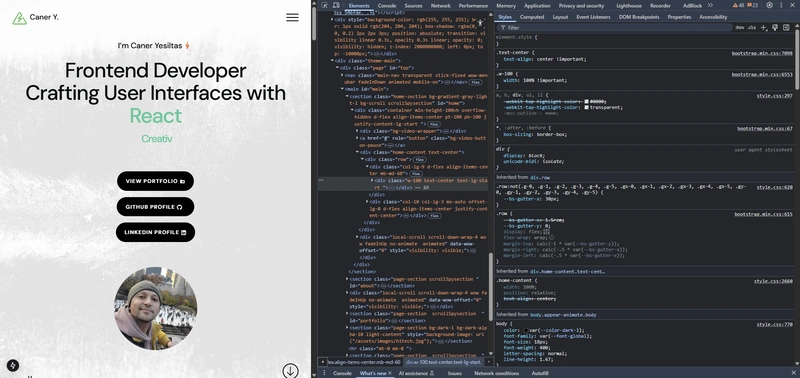Viewport: 800px width, 378px height.
Task: Click the filter styles input field
Action: [x=615, y=28]
